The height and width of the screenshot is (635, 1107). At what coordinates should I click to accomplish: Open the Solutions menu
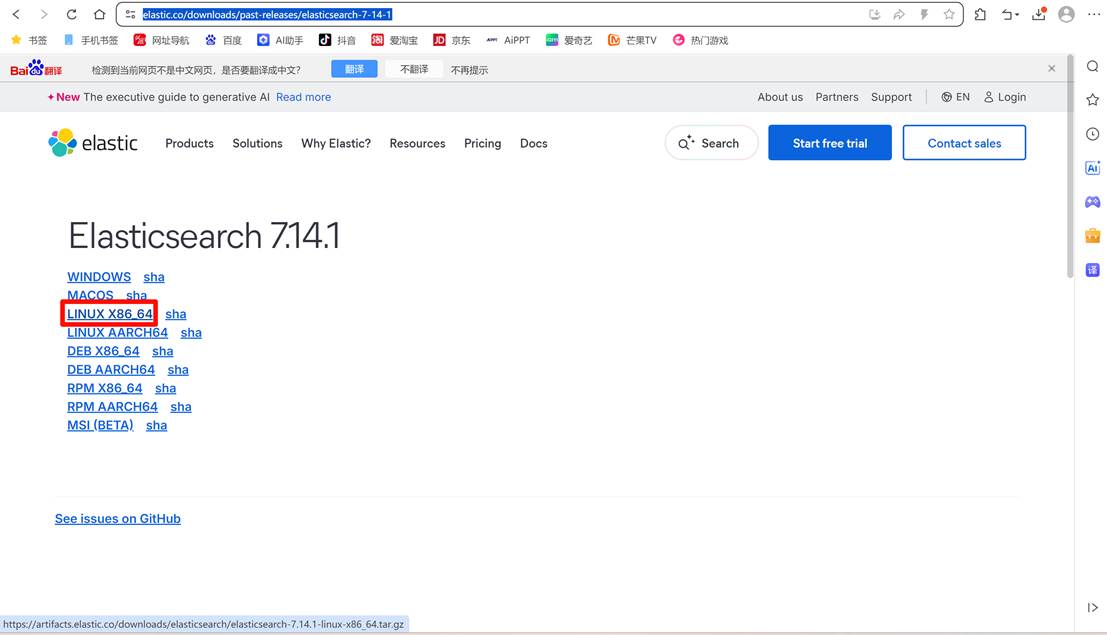click(x=258, y=143)
